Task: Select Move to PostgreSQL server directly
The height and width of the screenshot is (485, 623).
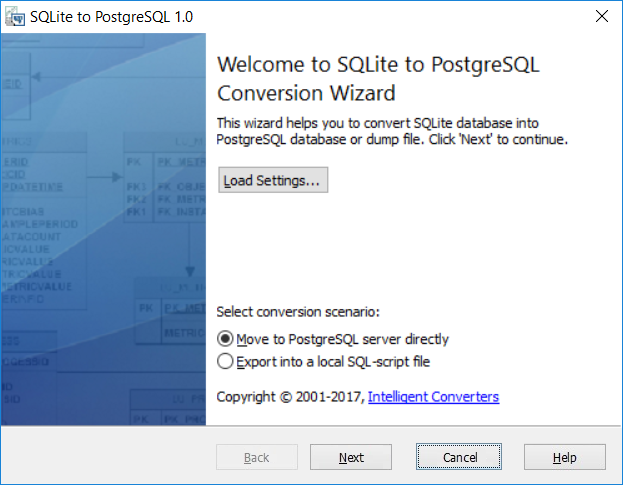Action: (x=333, y=339)
